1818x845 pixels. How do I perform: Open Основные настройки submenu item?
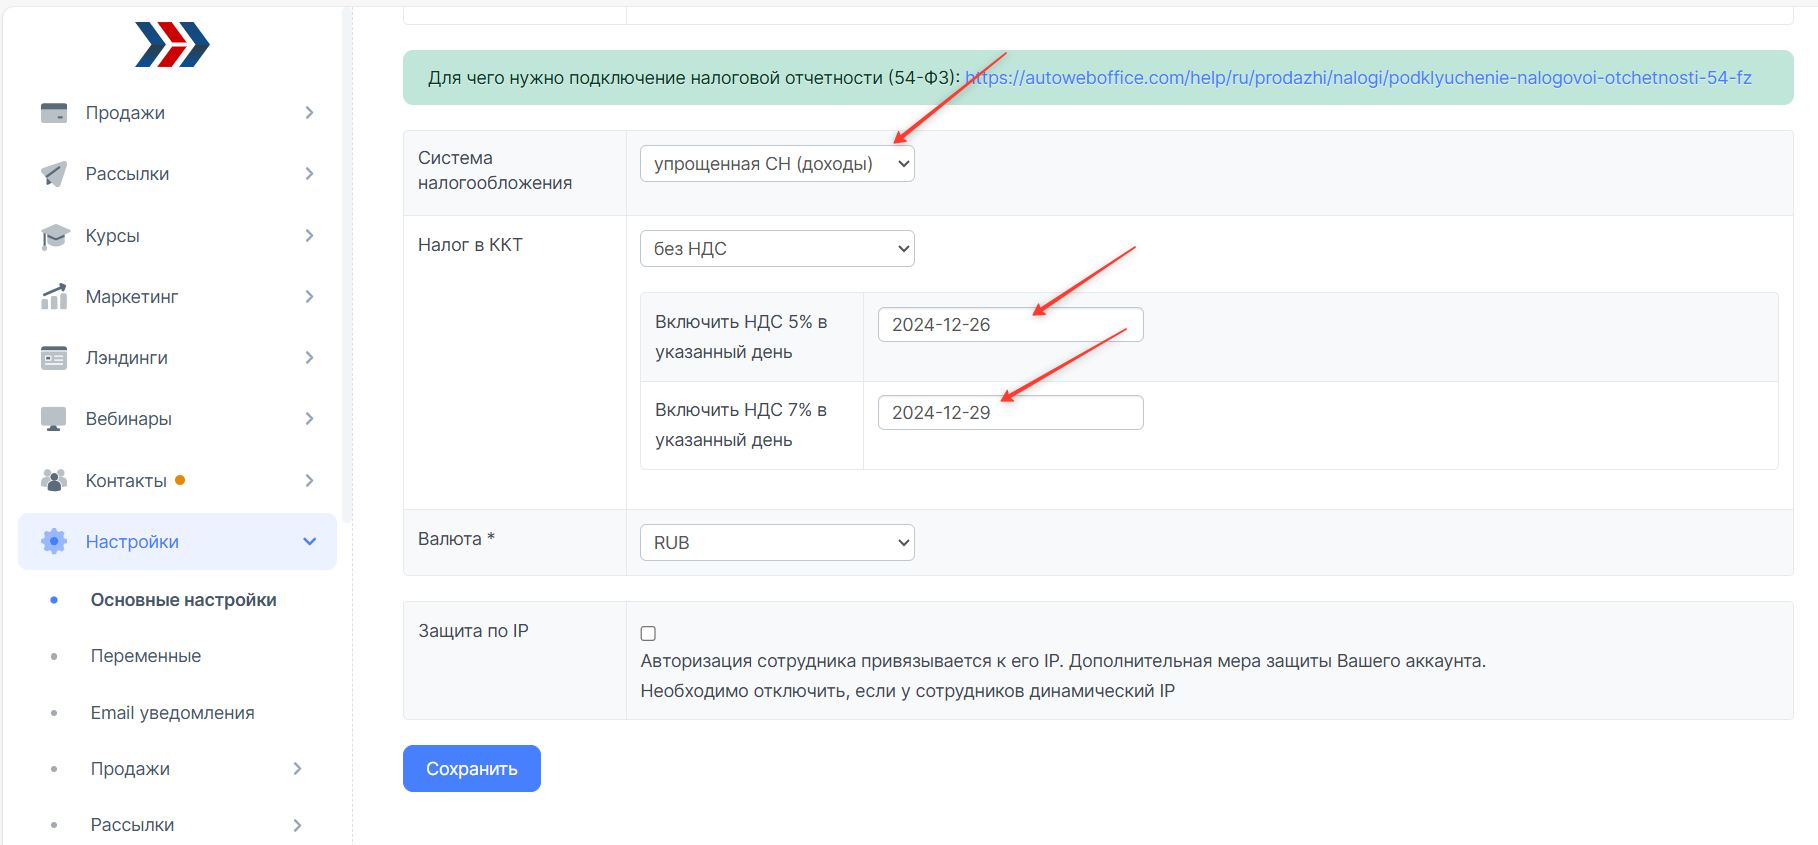pos(183,600)
